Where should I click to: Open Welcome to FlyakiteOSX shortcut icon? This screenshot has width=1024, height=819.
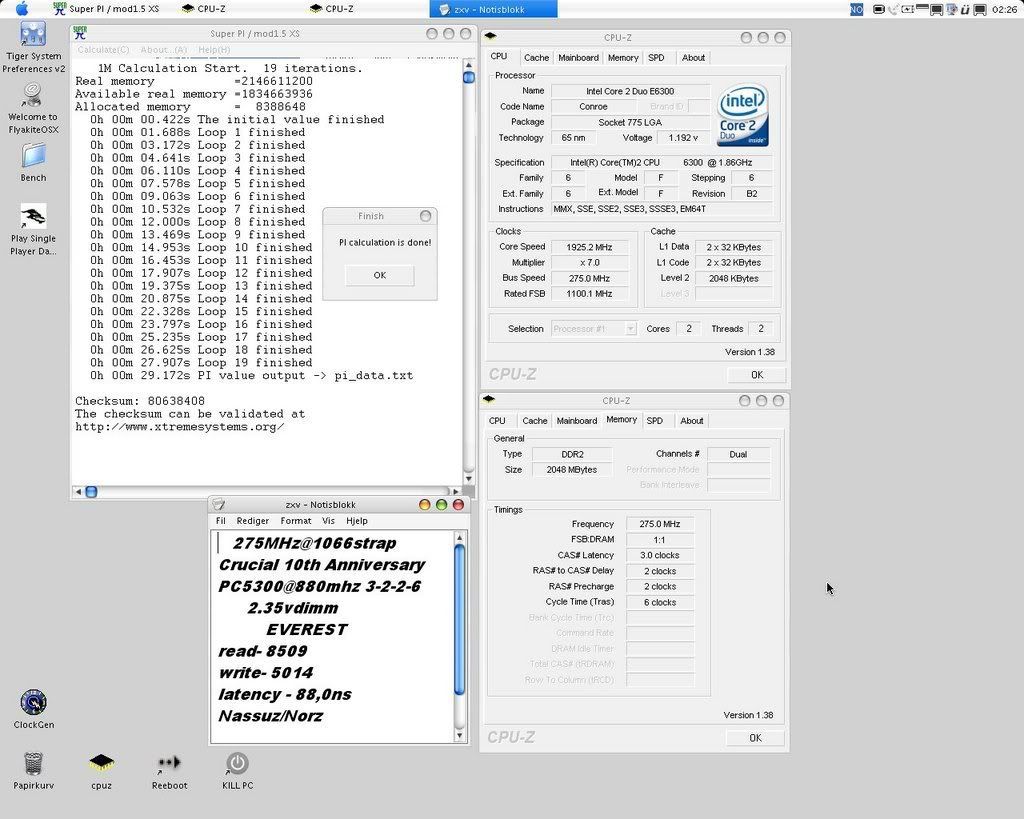tap(32, 95)
